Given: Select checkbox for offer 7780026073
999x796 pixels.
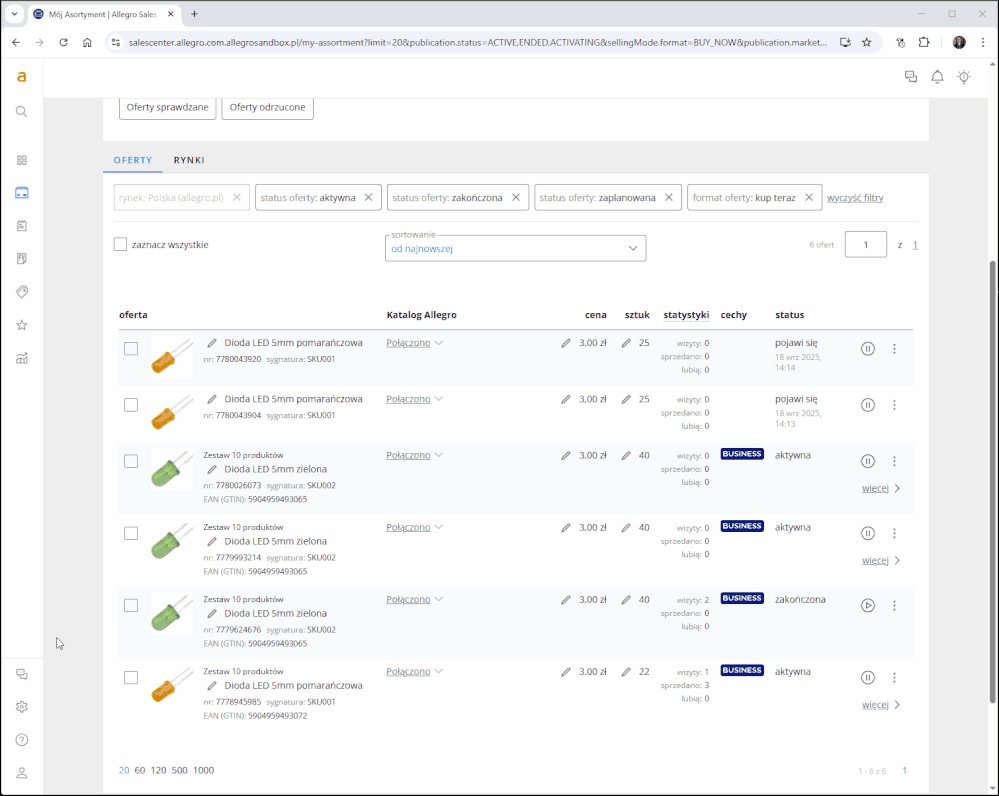Looking at the screenshot, I should [x=131, y=461].
